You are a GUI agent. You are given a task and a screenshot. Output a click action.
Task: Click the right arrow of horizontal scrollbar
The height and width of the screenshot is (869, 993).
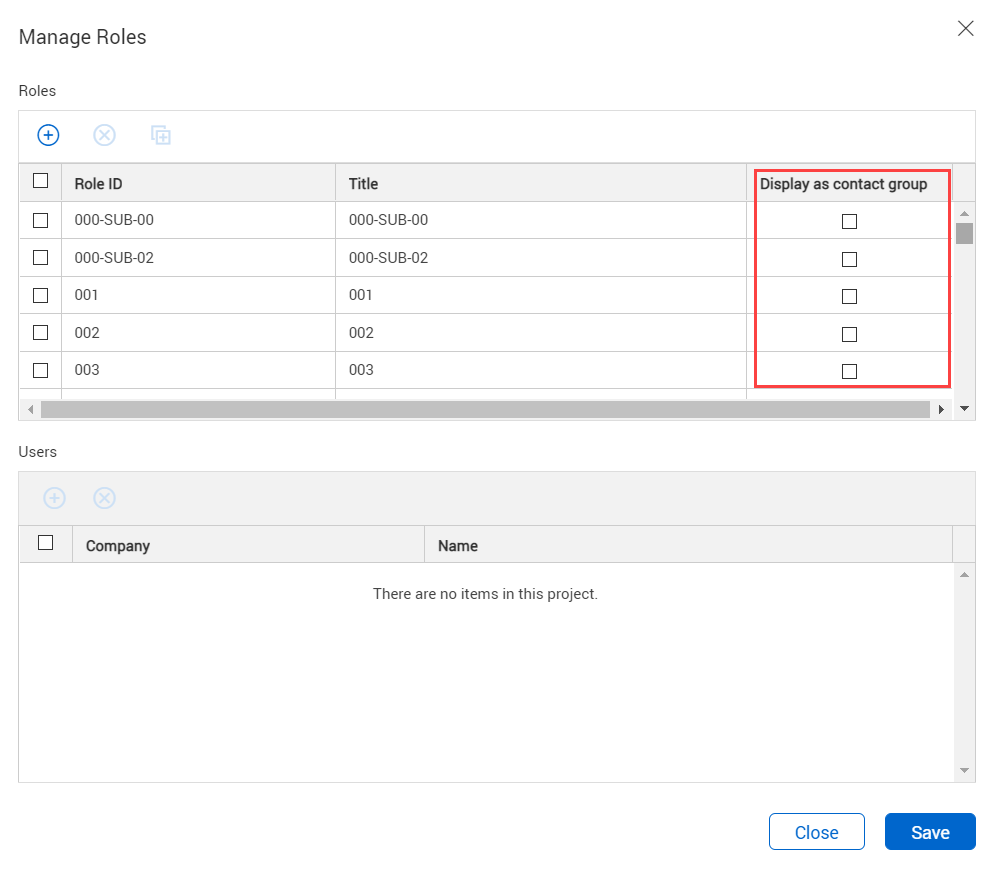pyautogui.click(x=941, y=410)
